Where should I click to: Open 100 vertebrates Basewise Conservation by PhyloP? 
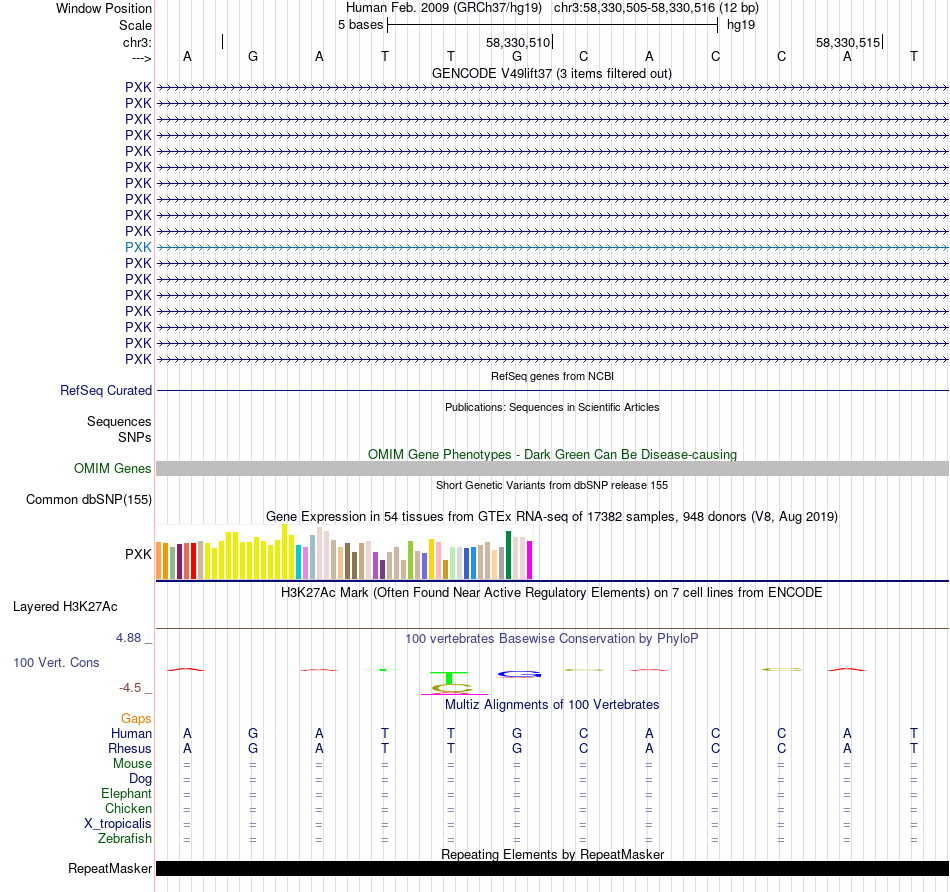click(x=552, y=639)
